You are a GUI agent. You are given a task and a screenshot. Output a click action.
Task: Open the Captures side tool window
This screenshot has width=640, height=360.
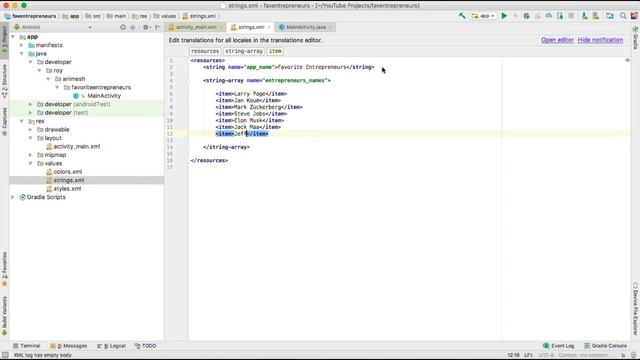[4, 121]
